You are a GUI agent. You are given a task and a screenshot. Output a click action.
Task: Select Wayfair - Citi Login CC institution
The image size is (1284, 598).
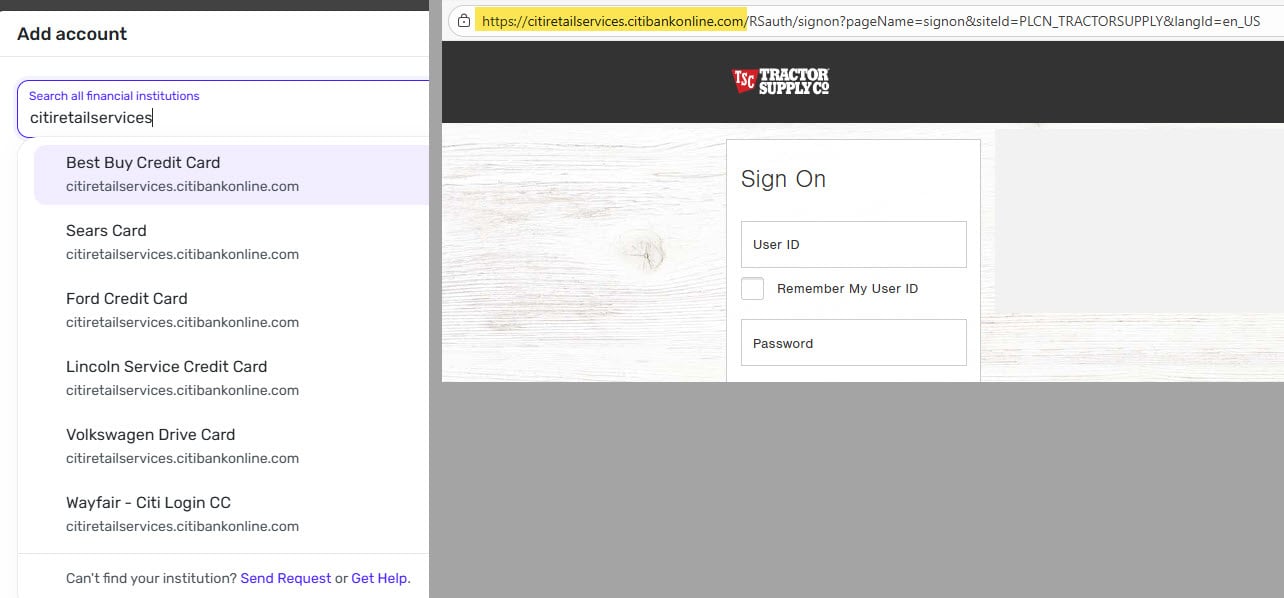click(x=232, y=514)
